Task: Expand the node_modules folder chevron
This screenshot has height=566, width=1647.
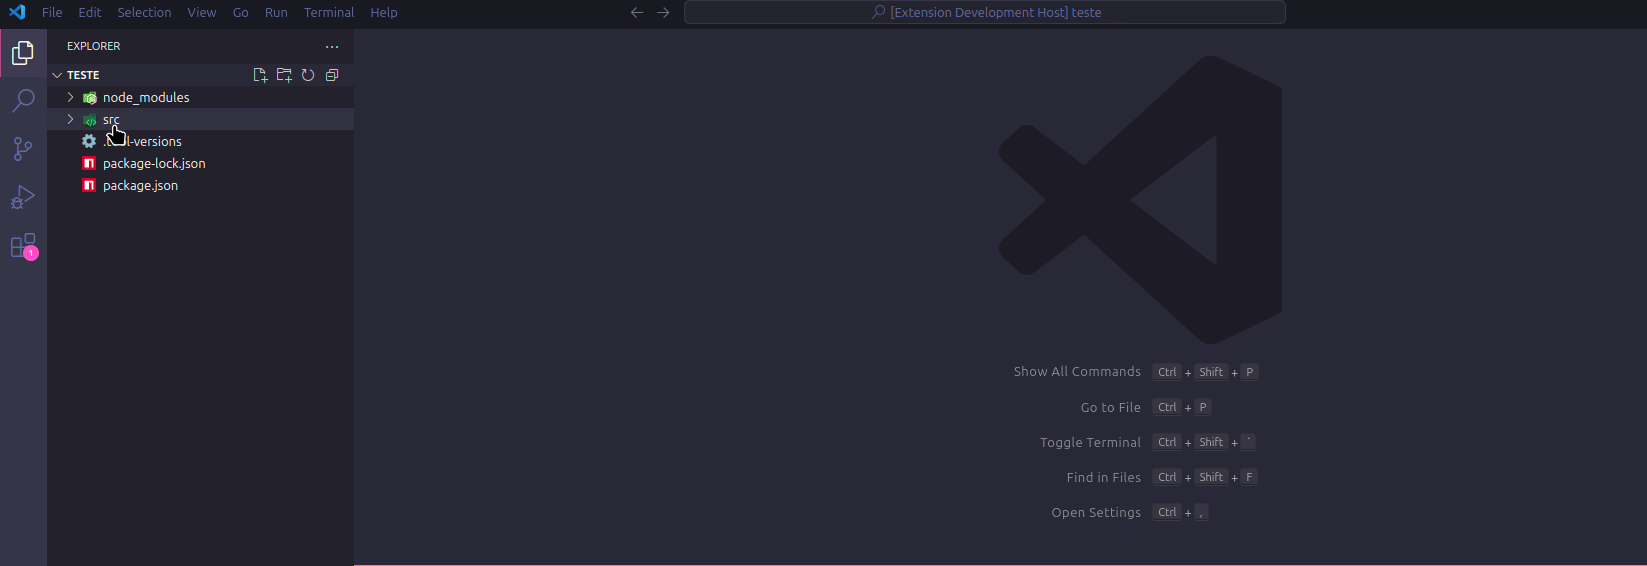Action: click(x=70, y=97)
